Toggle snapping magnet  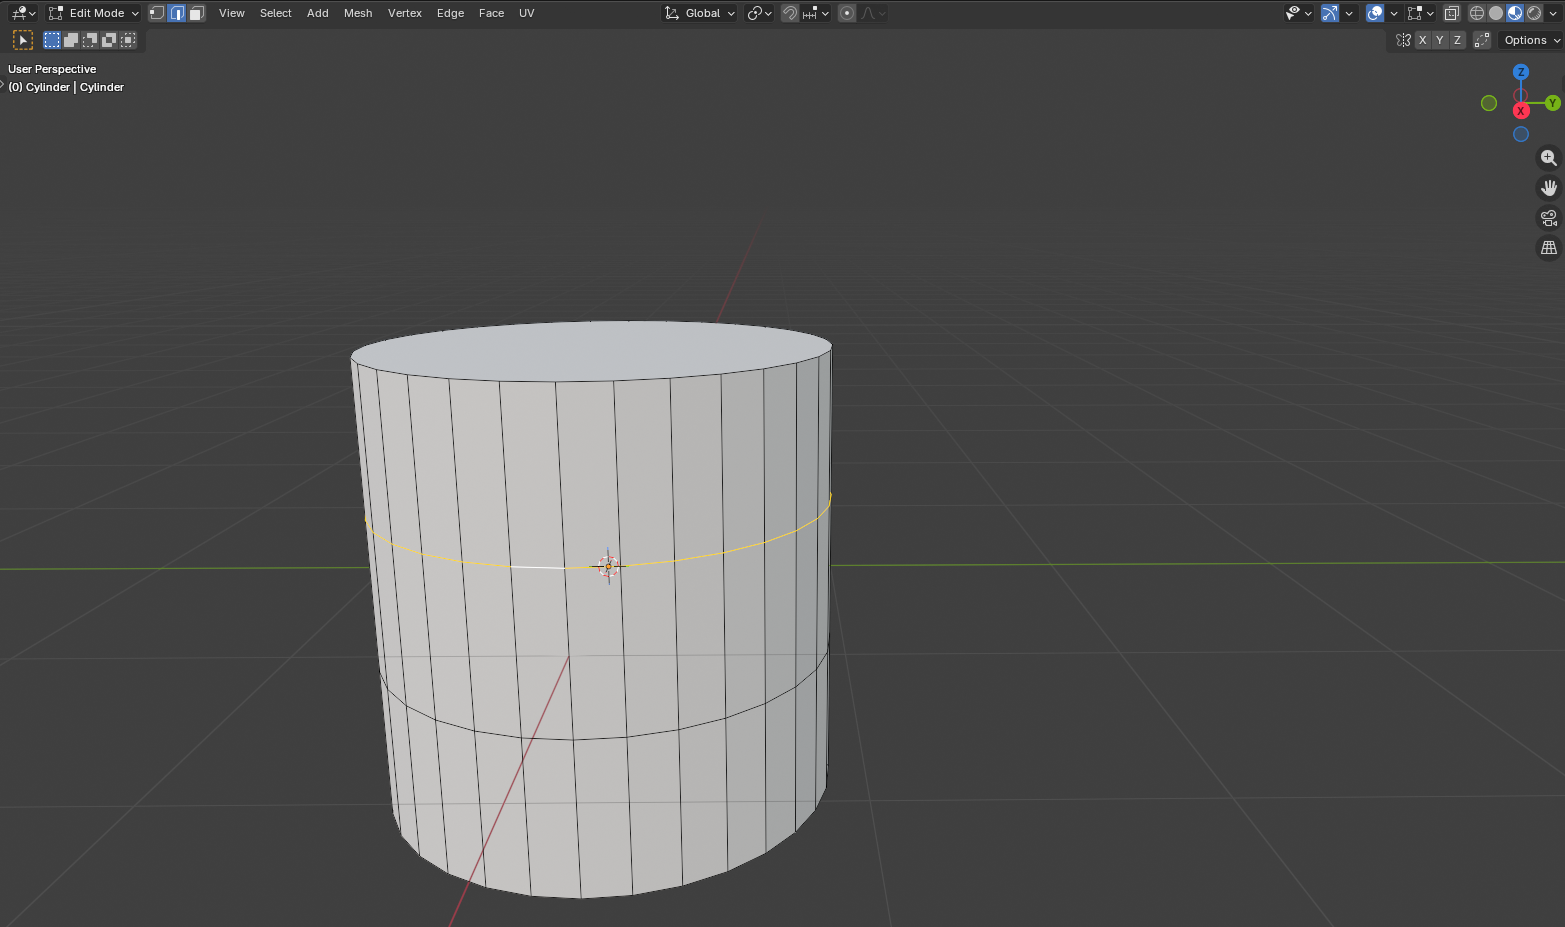790,13
